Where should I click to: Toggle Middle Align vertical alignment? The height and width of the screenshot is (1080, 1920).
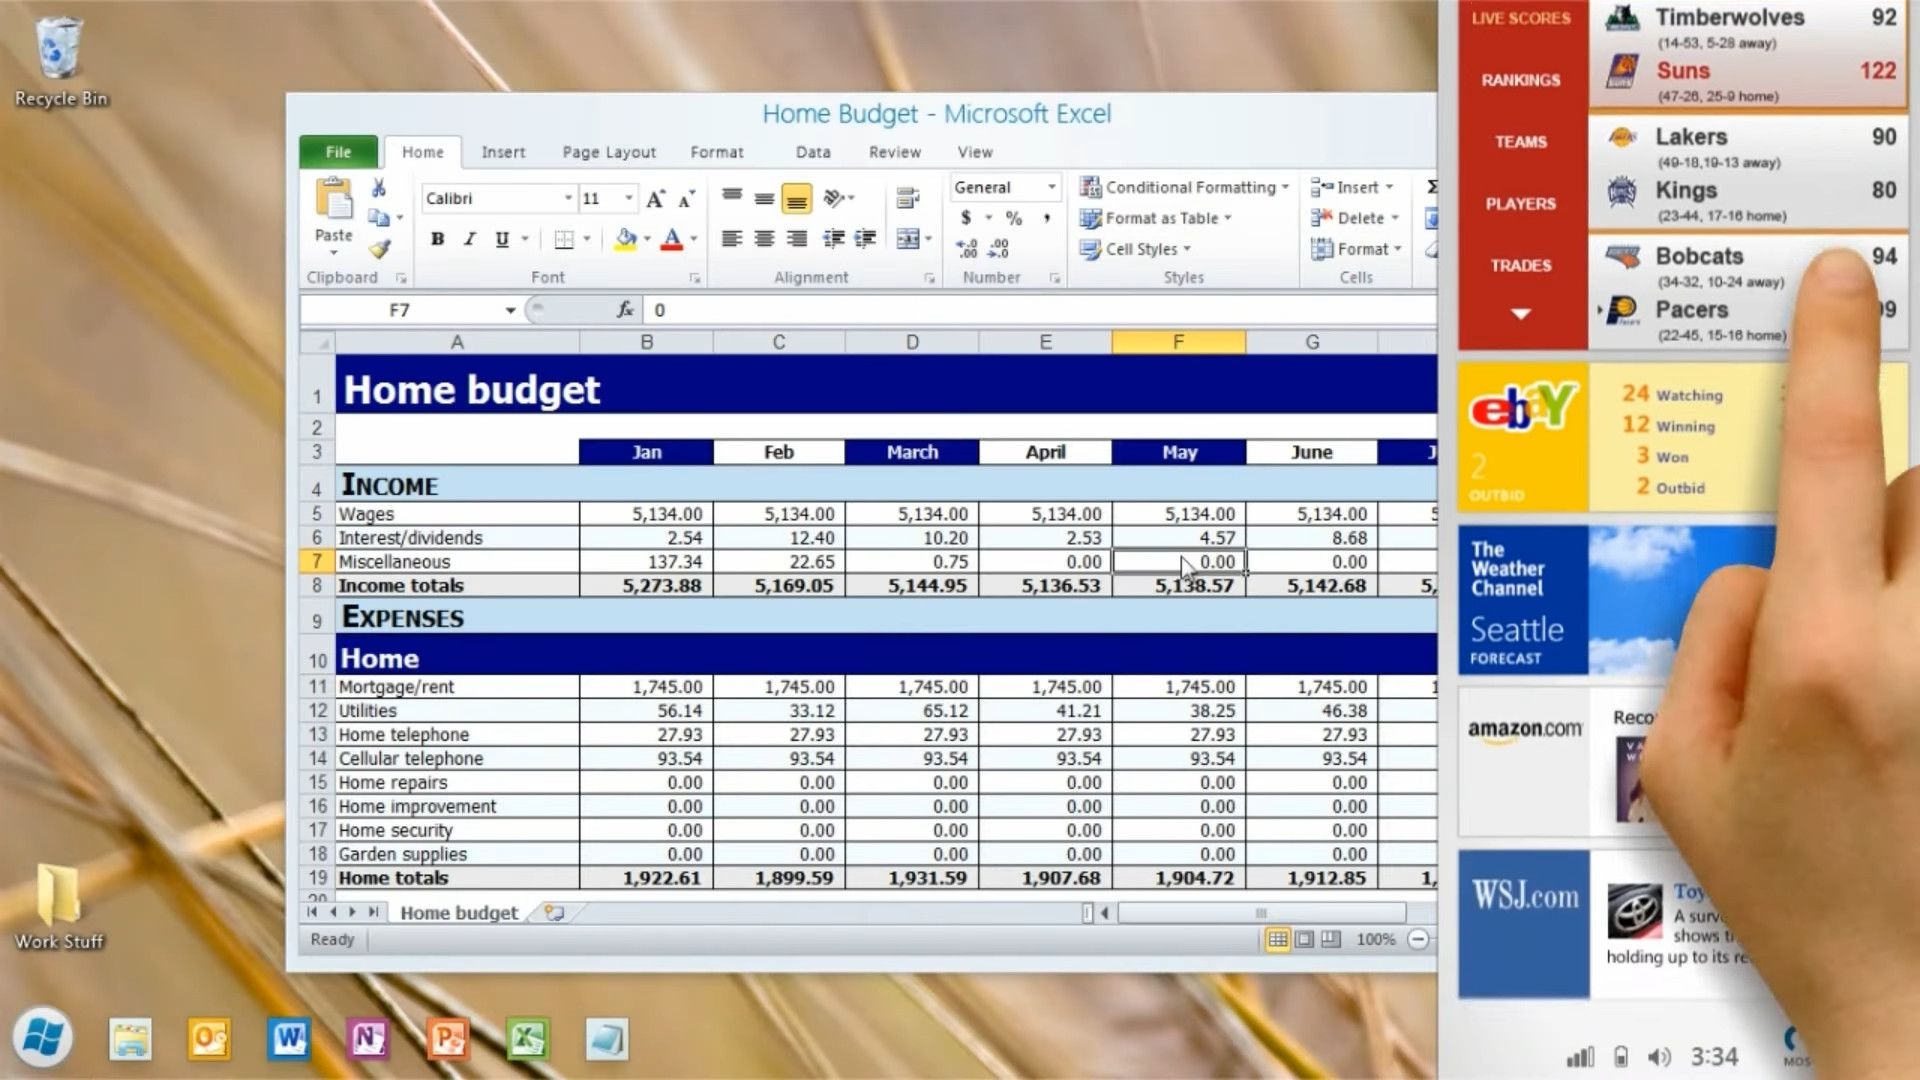click(x=764, y=198)
